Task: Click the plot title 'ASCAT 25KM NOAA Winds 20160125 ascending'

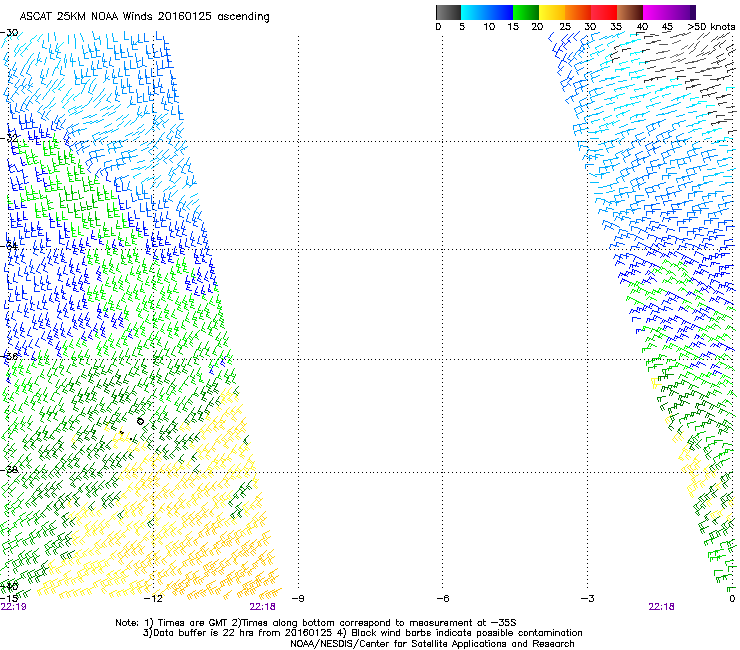Action: 144,17
